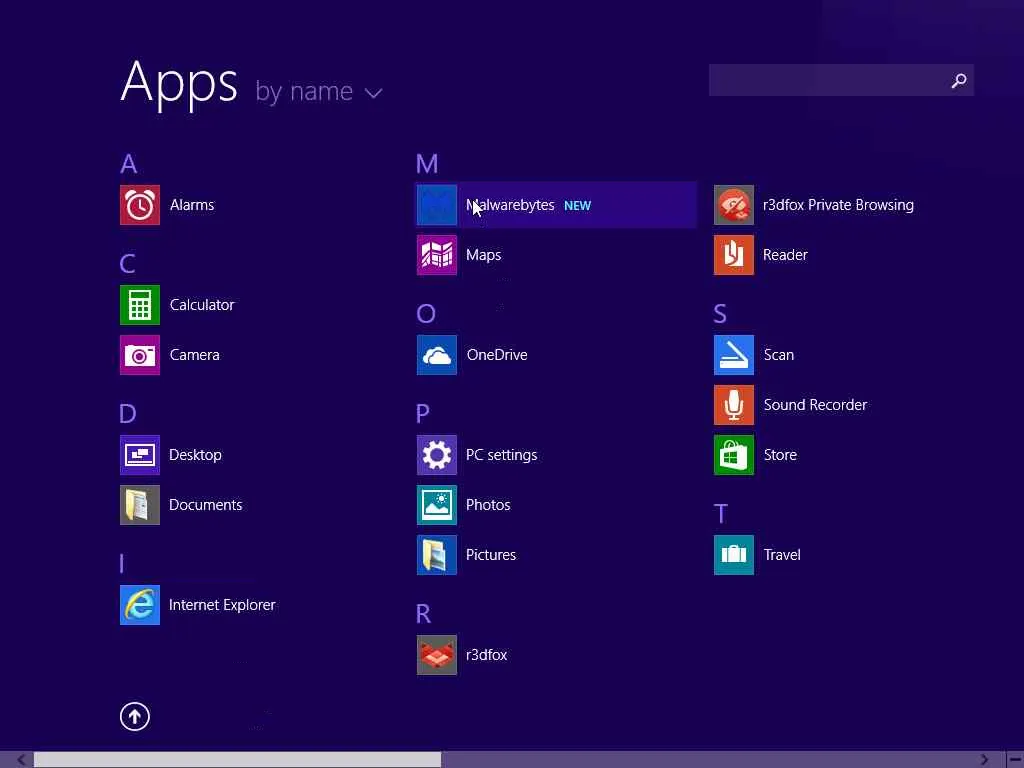Open the Camera app icon
The height and width of the screenshot is (768, 1024).
point(140,355)
